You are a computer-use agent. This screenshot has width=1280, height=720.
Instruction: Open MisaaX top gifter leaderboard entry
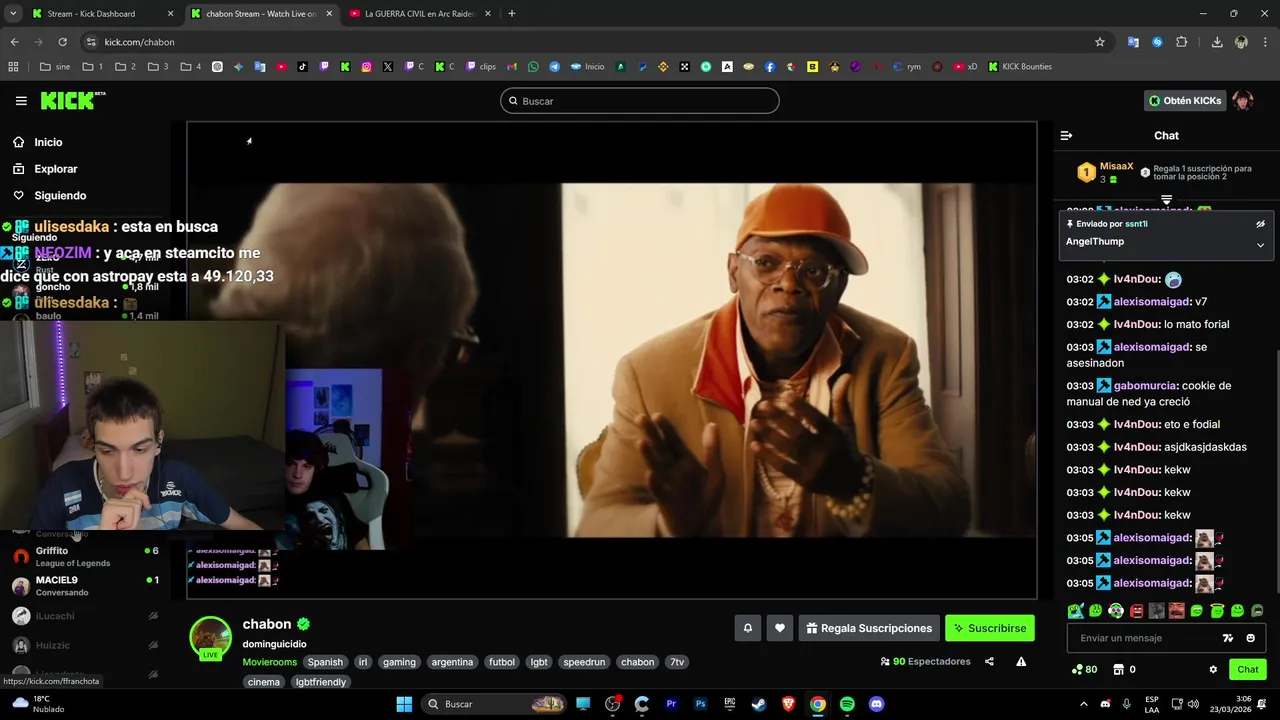pyautogui.click(x=1106, y=172)
